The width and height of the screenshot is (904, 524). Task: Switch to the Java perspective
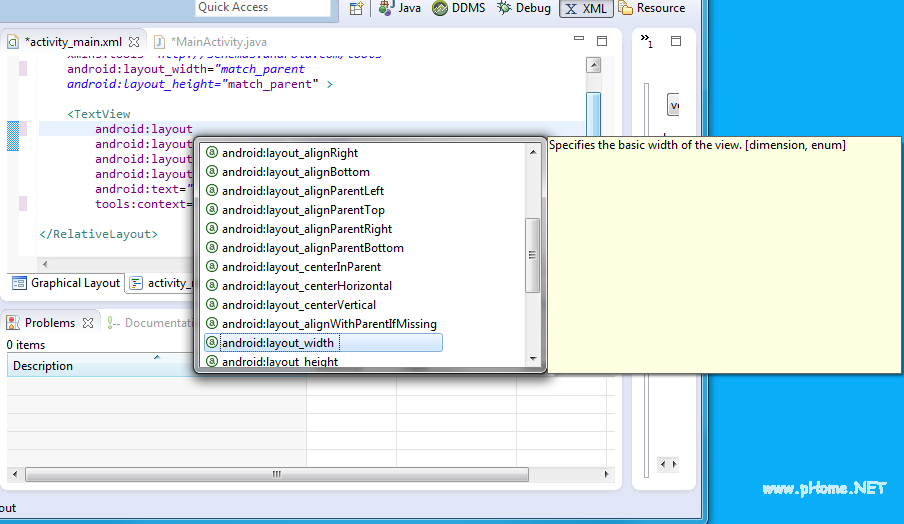coord(400,8)
